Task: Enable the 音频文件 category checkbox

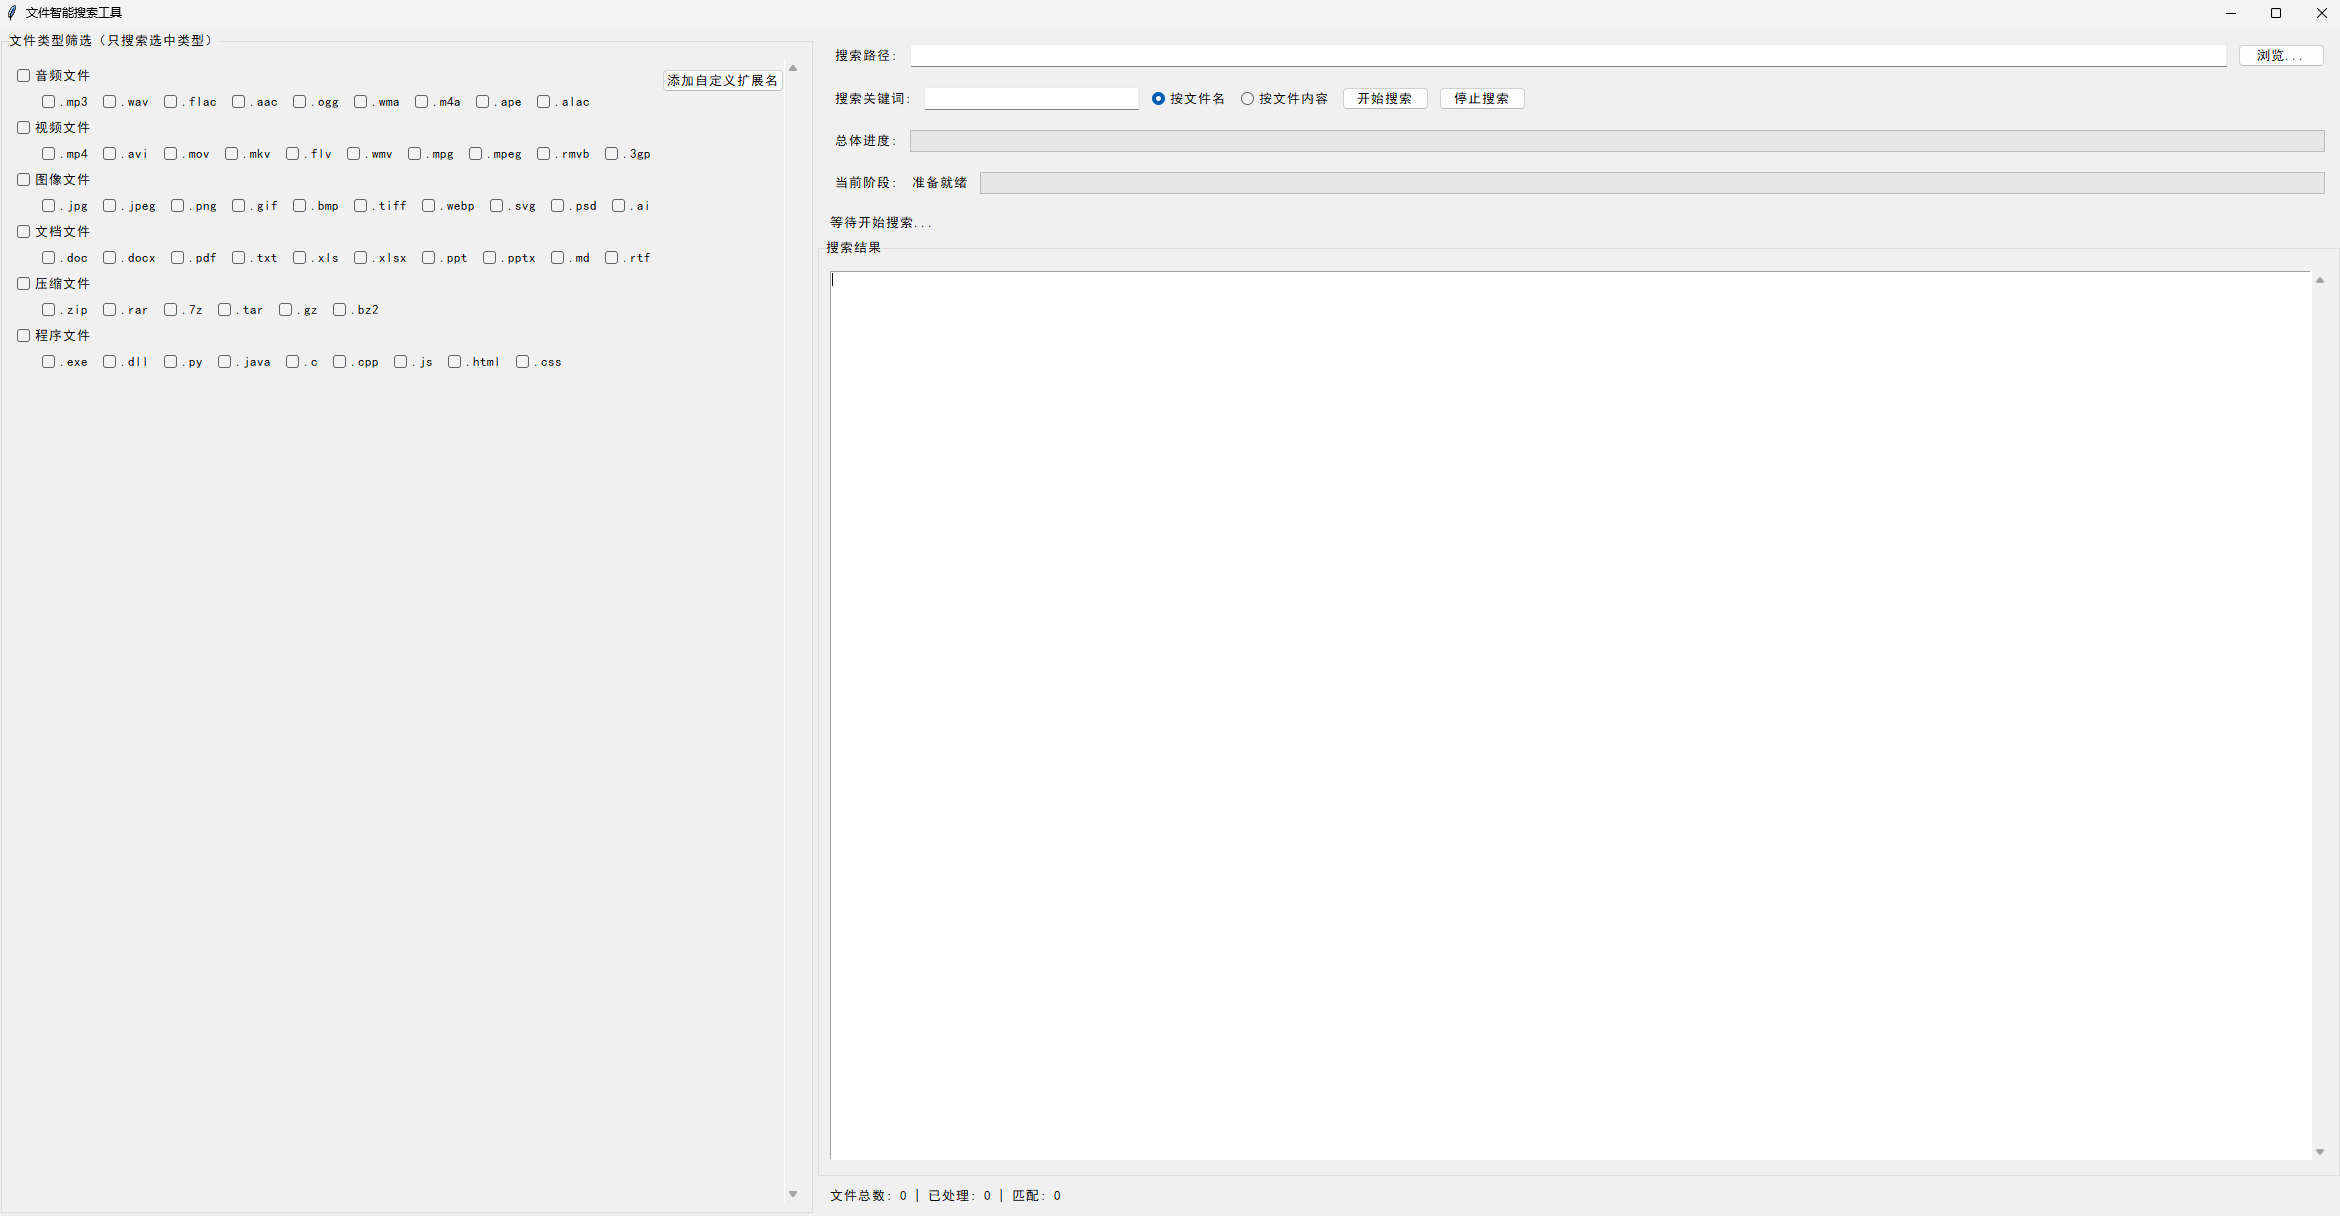Action: [23, 76]
